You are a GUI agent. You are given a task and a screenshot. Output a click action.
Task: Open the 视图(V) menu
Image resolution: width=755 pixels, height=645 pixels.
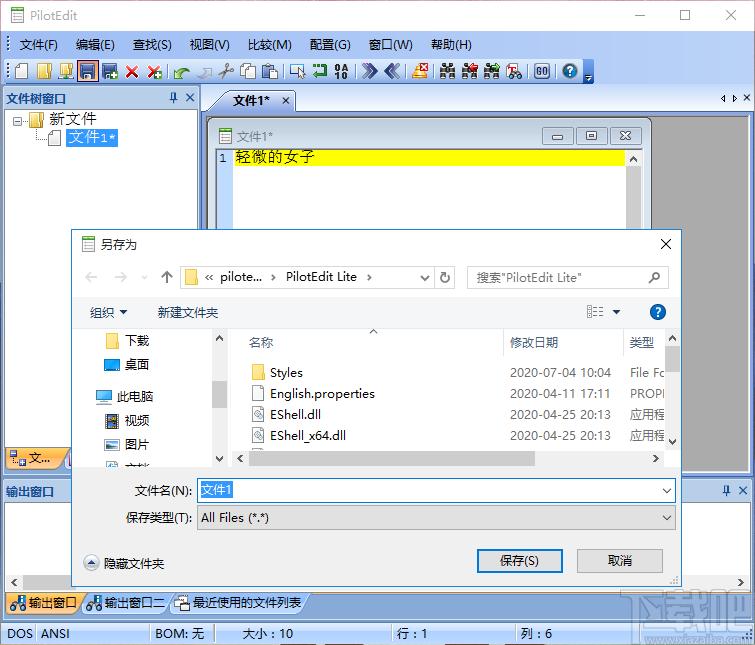point(209,45)
